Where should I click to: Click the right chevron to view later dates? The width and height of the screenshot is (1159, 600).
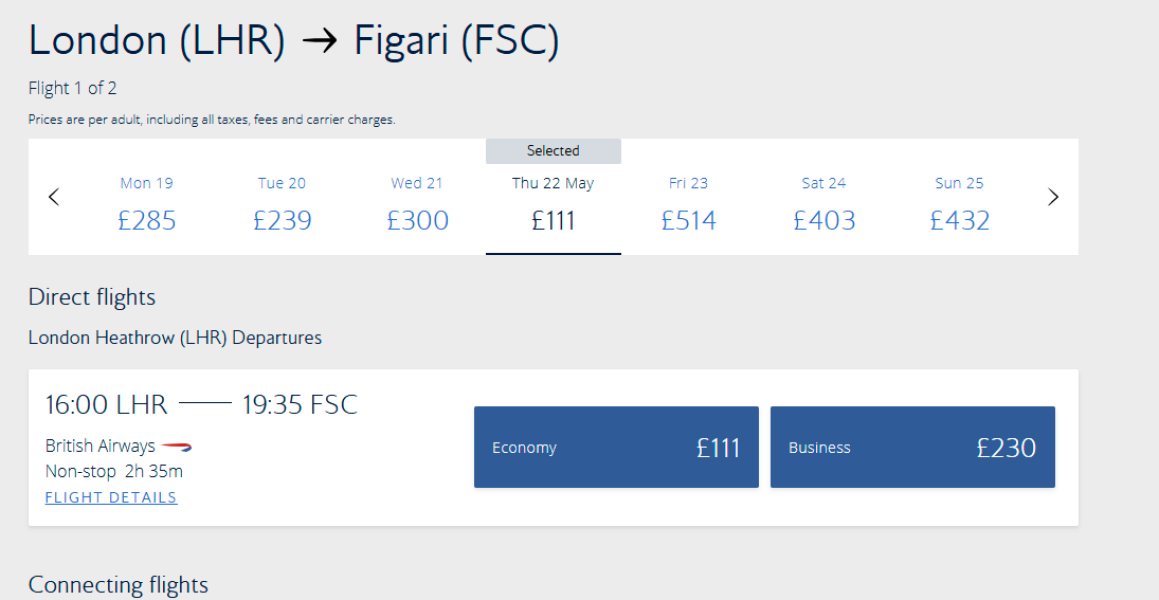[1053, 197]
